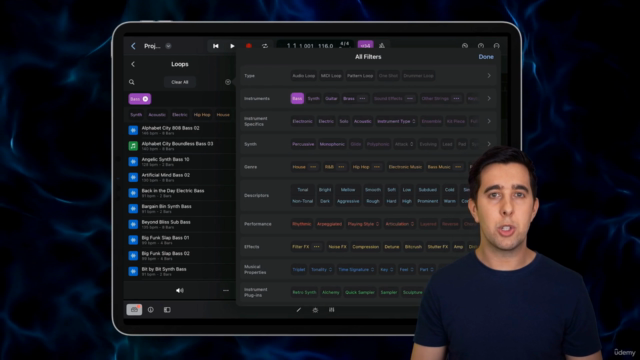Screen dimensions: 640x360
Task: Open the Playing Style popup menu
Action: pyautogui.click(x=363, y=224)
